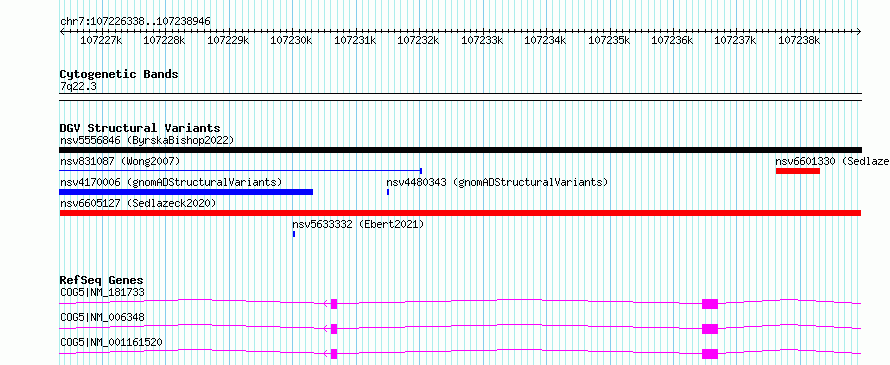The height and width of the screenshot is (365, 890).
Task: Open the COG5|NM_181733 transcript label
Action: tap(102, 292)
